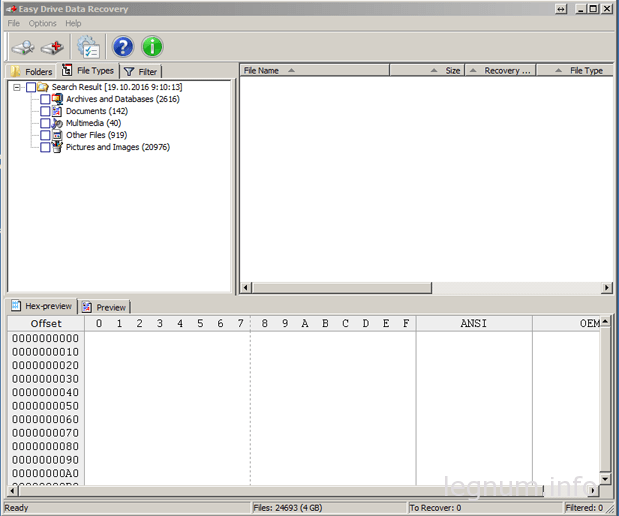Check the Search Result root checkbox
This screenshot has height=516, width=619.
[31, 87]
